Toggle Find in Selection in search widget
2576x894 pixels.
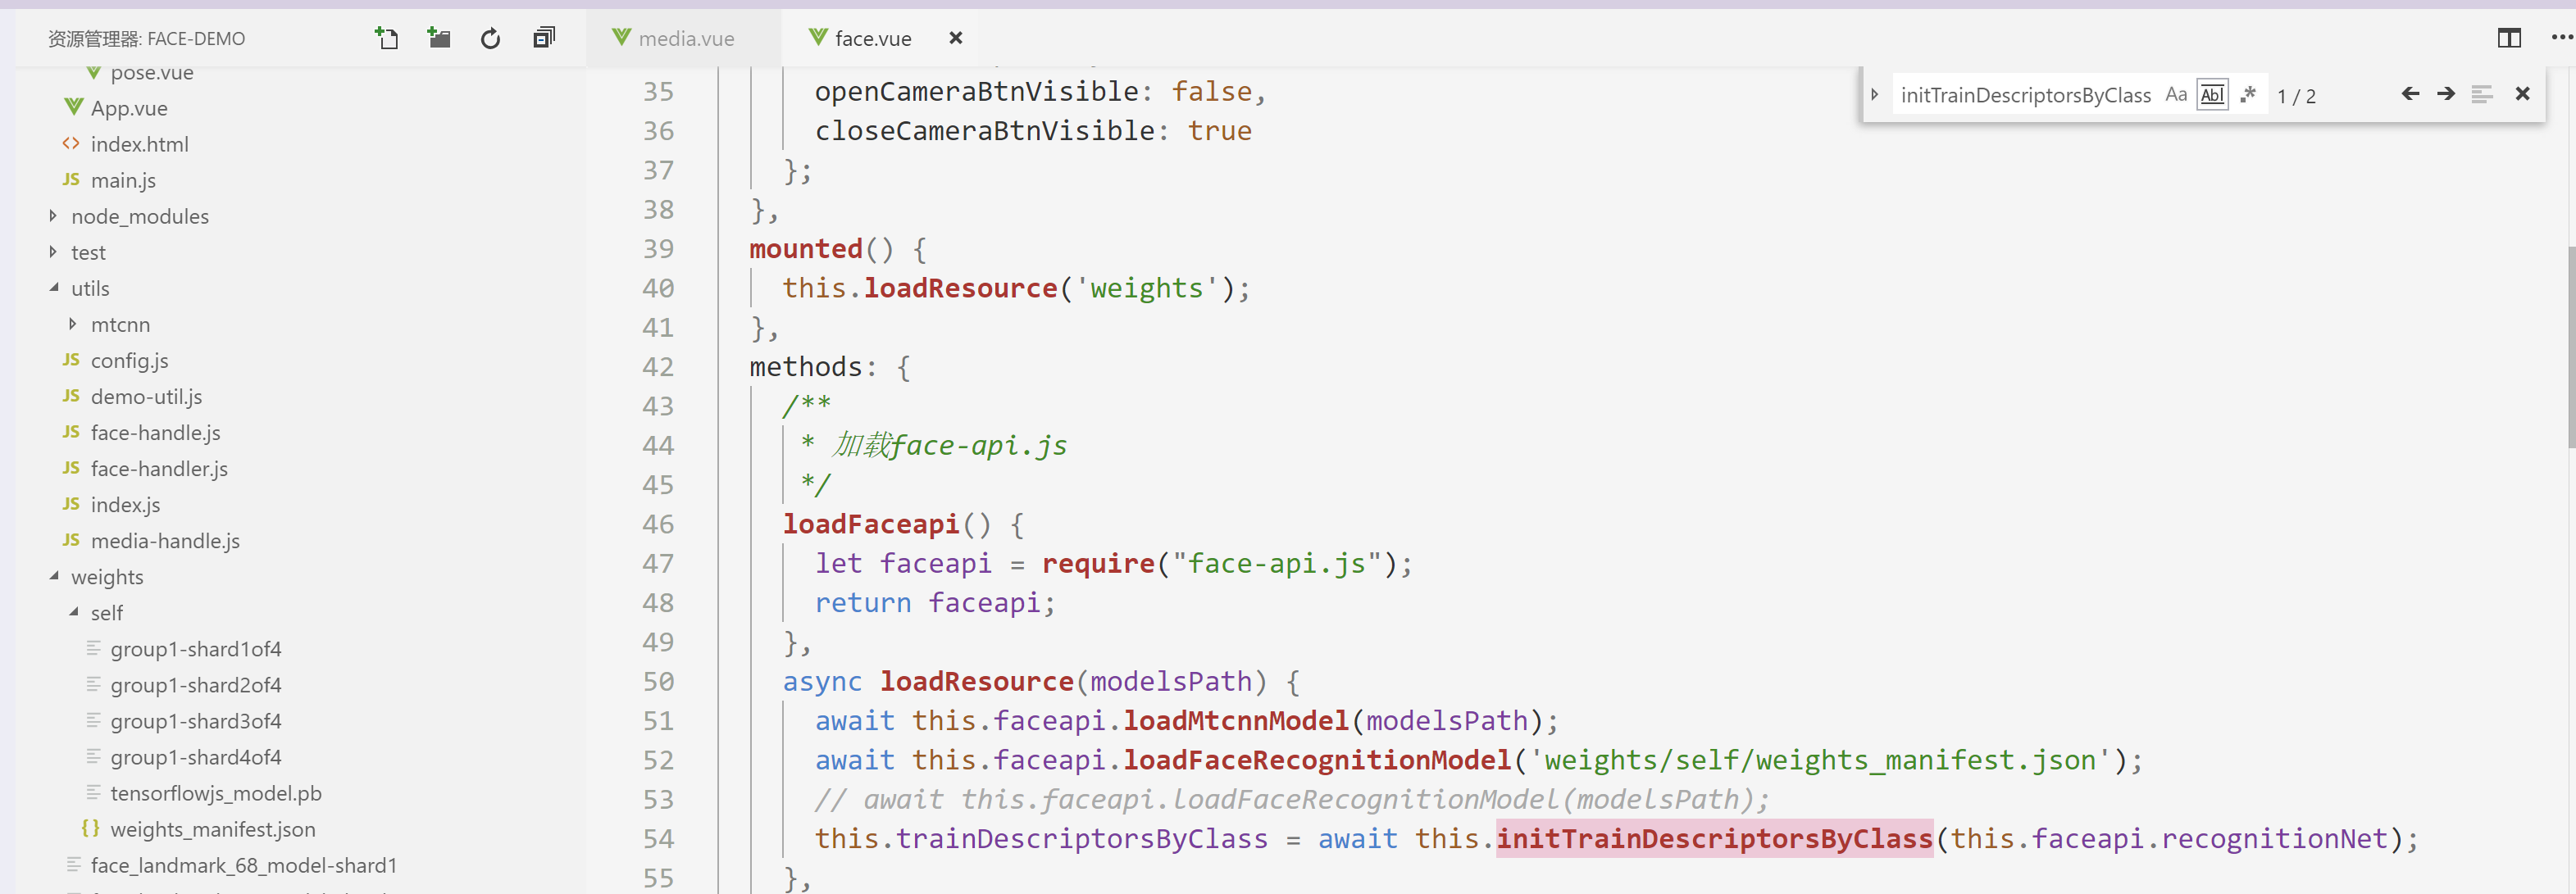(2483, 93)
